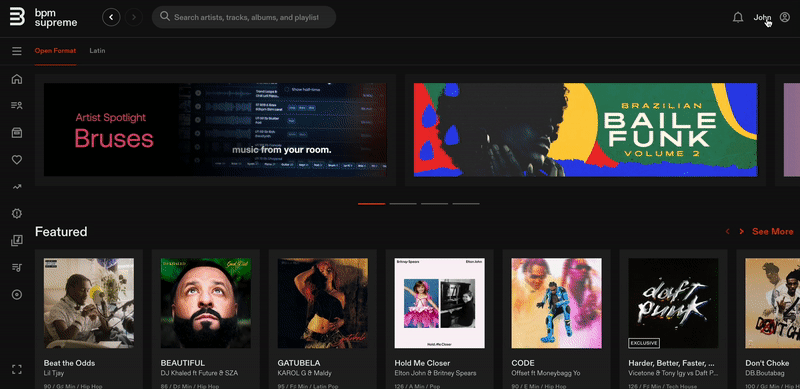This screenshot has height=389, width=800.
Task: Open the crate box sidebar icon
Action: pyautogui.click(x=17, y=133)
